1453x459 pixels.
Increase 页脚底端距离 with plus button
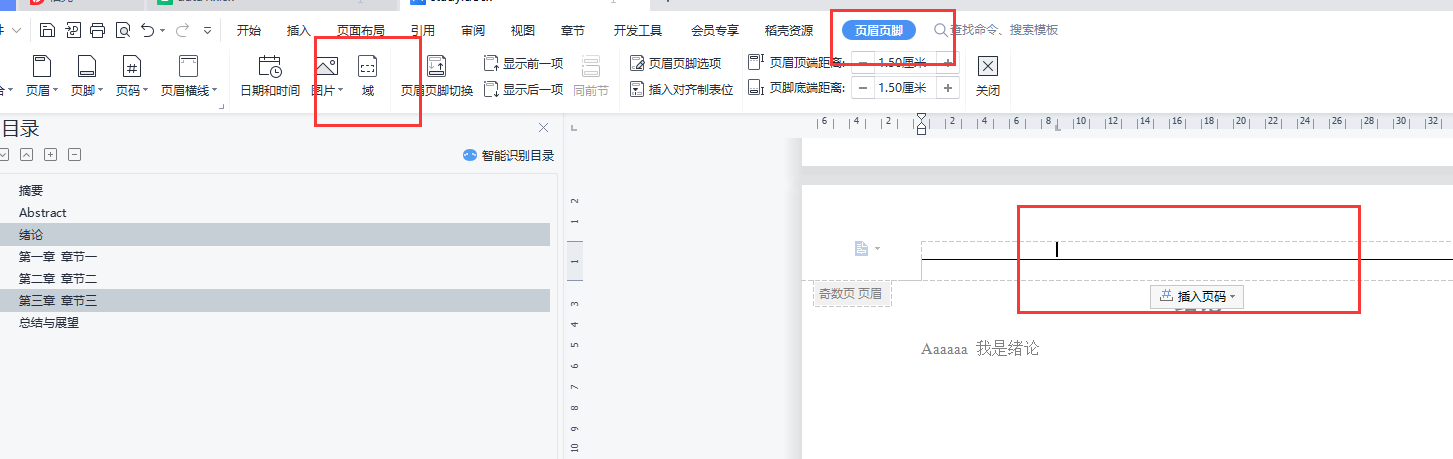947,88
